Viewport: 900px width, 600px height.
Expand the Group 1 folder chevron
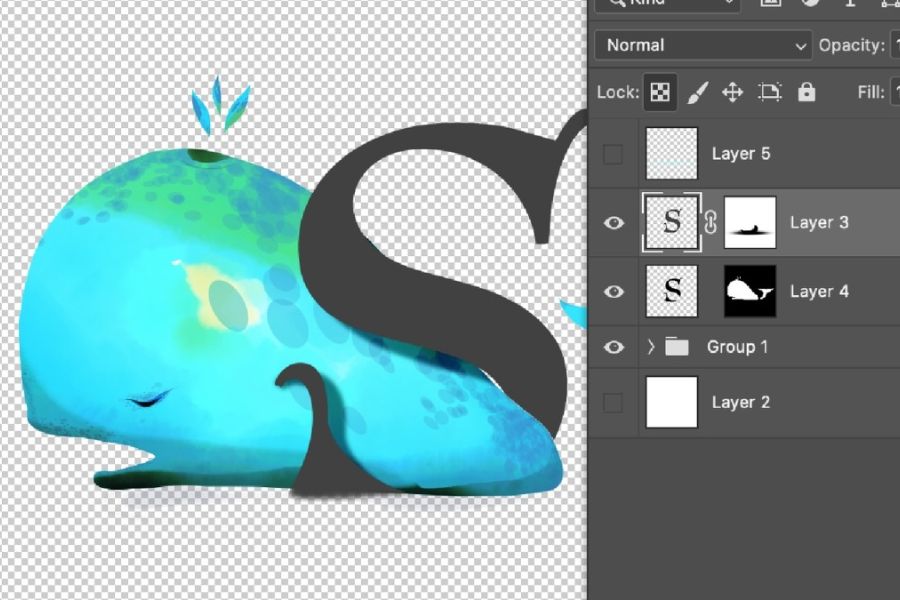(651, 347)
